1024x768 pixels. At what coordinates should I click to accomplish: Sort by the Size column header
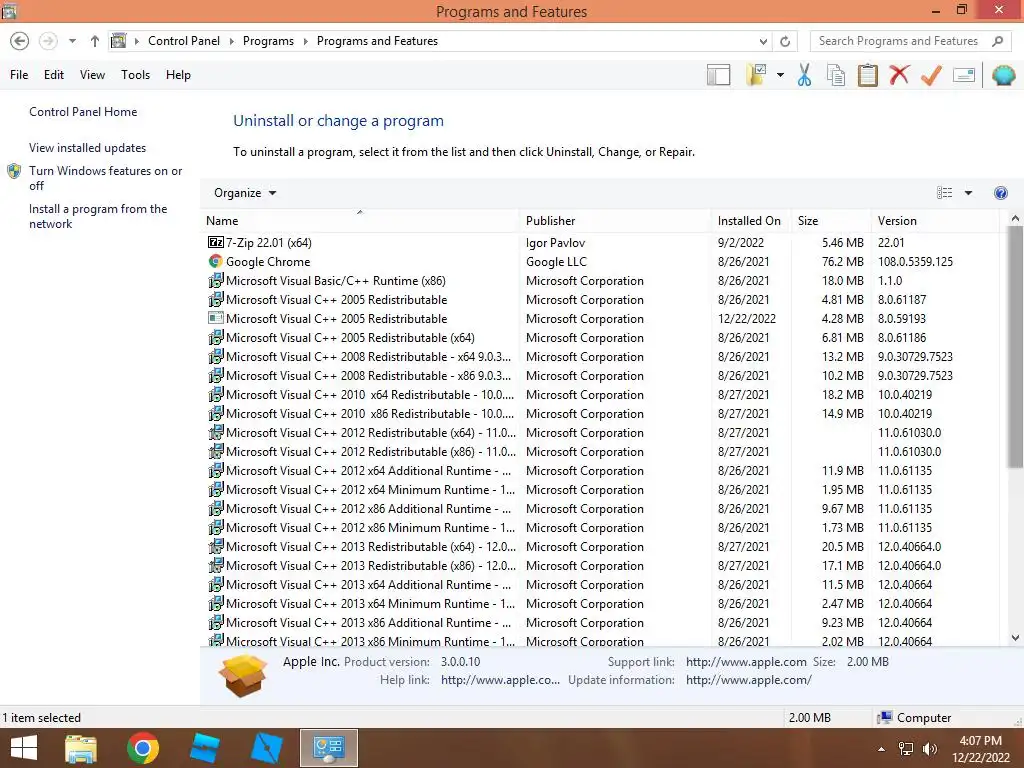pos(831,221)
